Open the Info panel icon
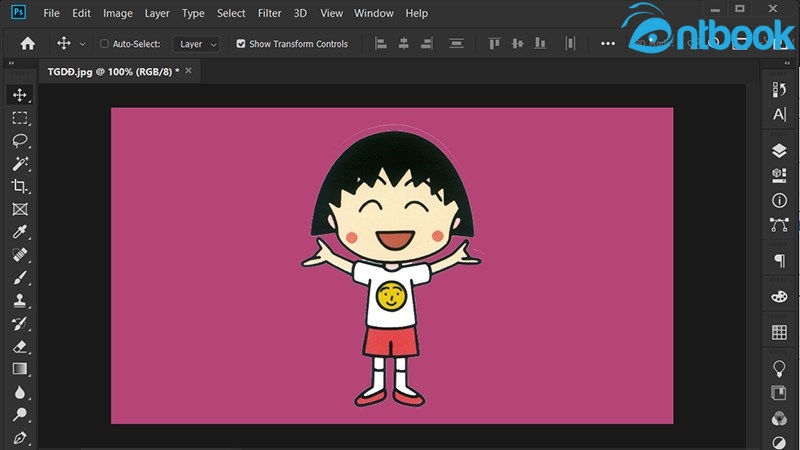This screenshot has height=450, width=800. click(779, 200)
